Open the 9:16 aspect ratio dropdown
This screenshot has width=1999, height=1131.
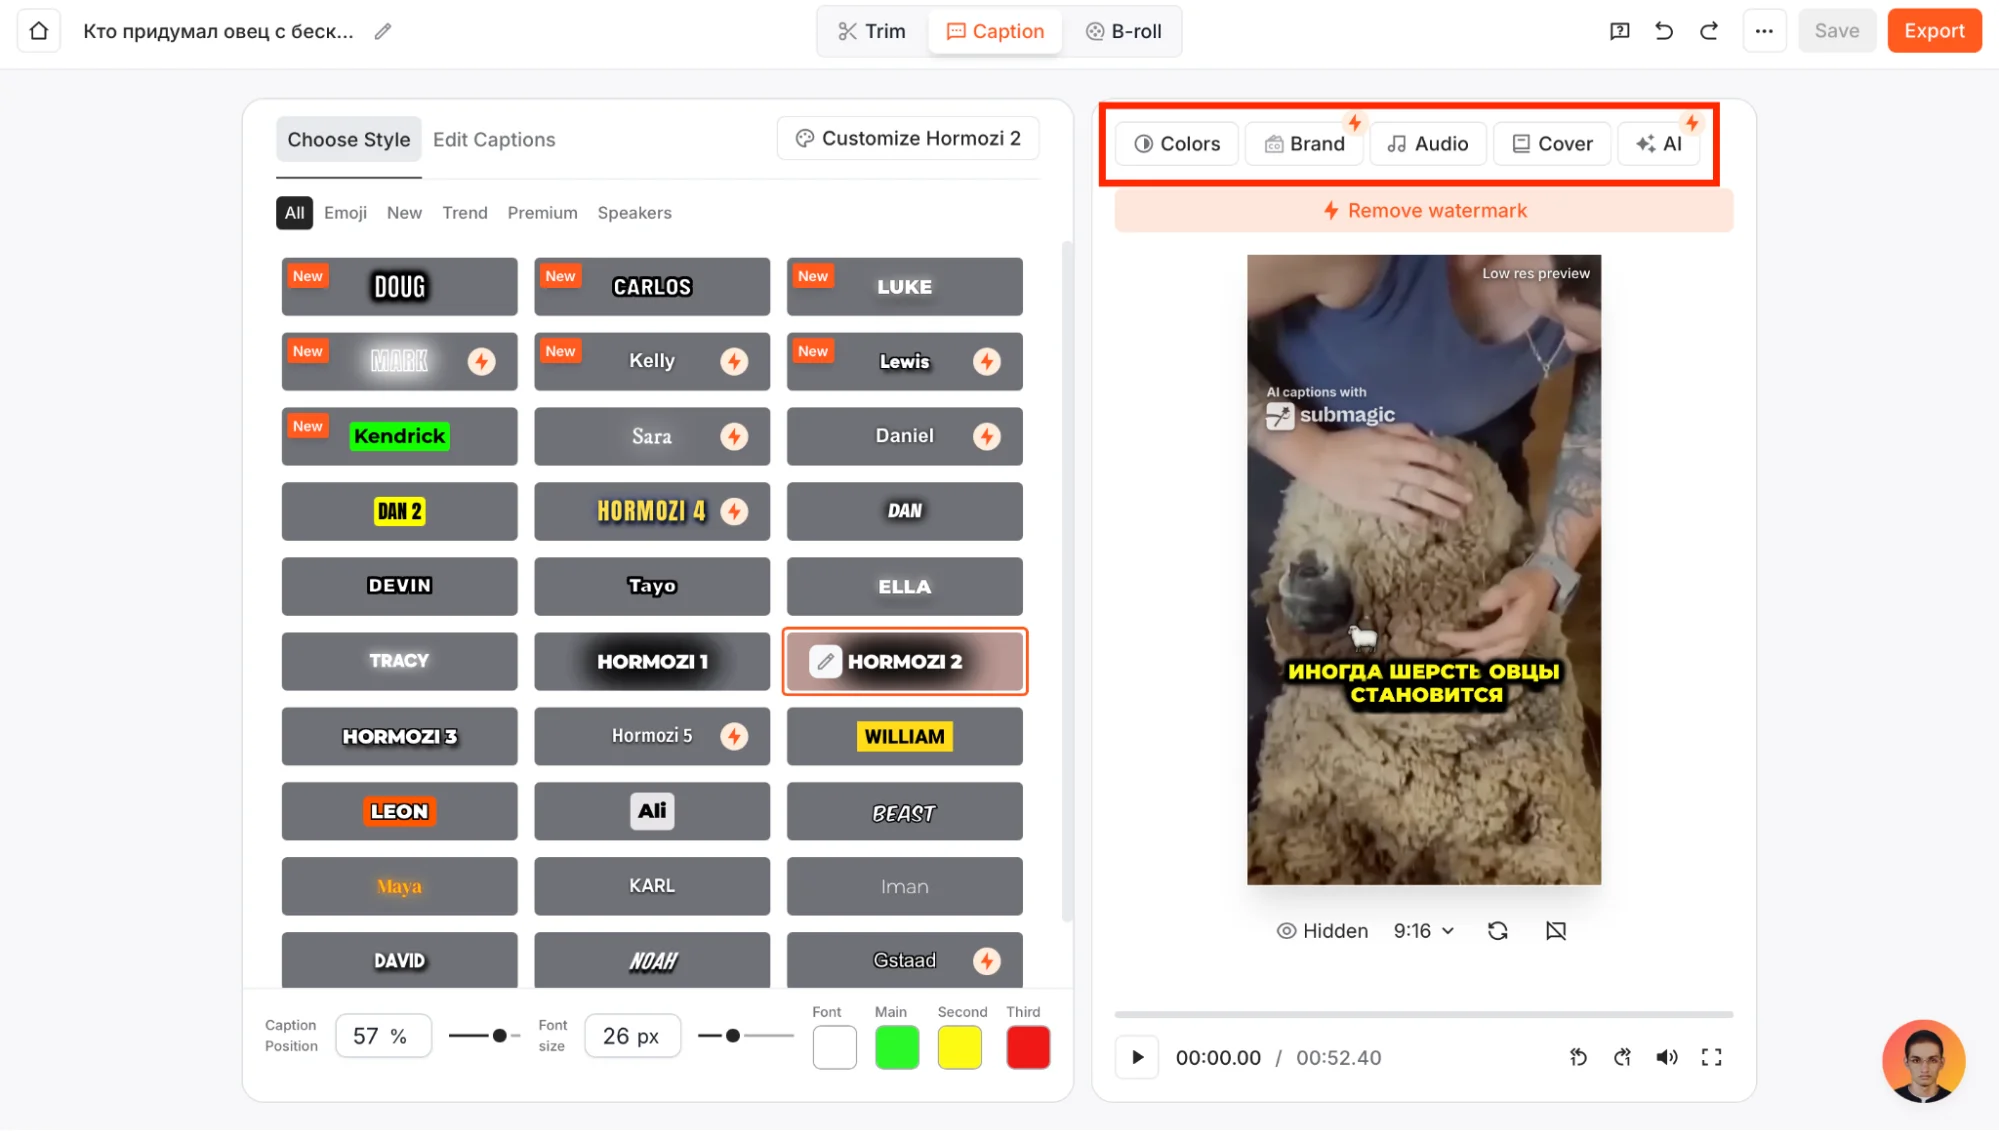pos(1424,931)
